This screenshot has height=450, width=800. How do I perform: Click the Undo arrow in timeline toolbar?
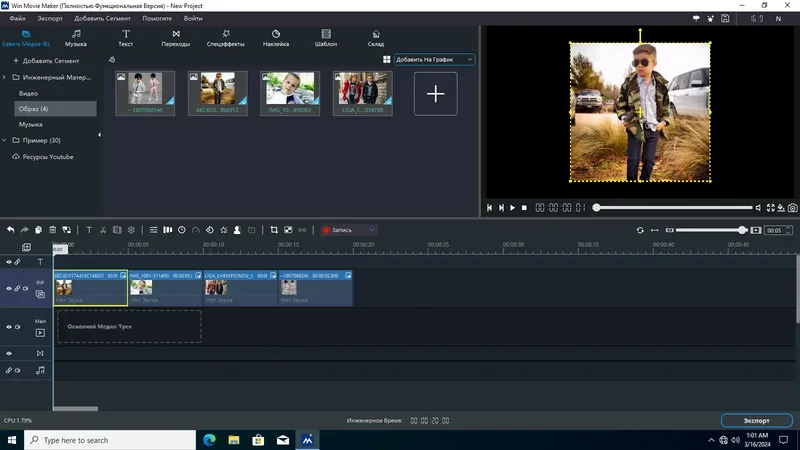(x=11, y=230)
